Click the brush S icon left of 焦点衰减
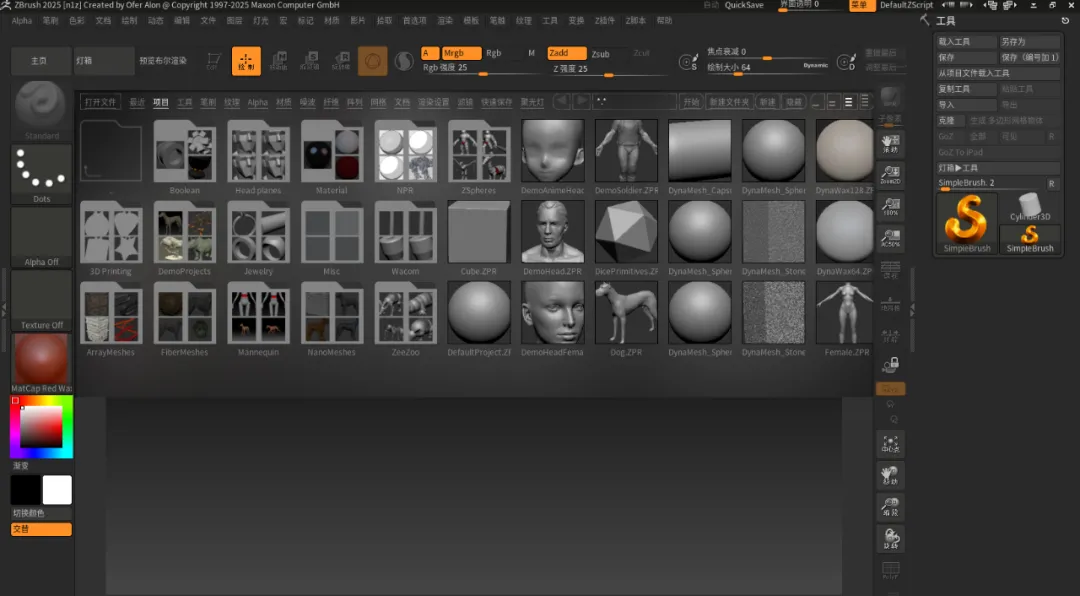The height and width of the screenshot is (596, 1080). (687, 62)
